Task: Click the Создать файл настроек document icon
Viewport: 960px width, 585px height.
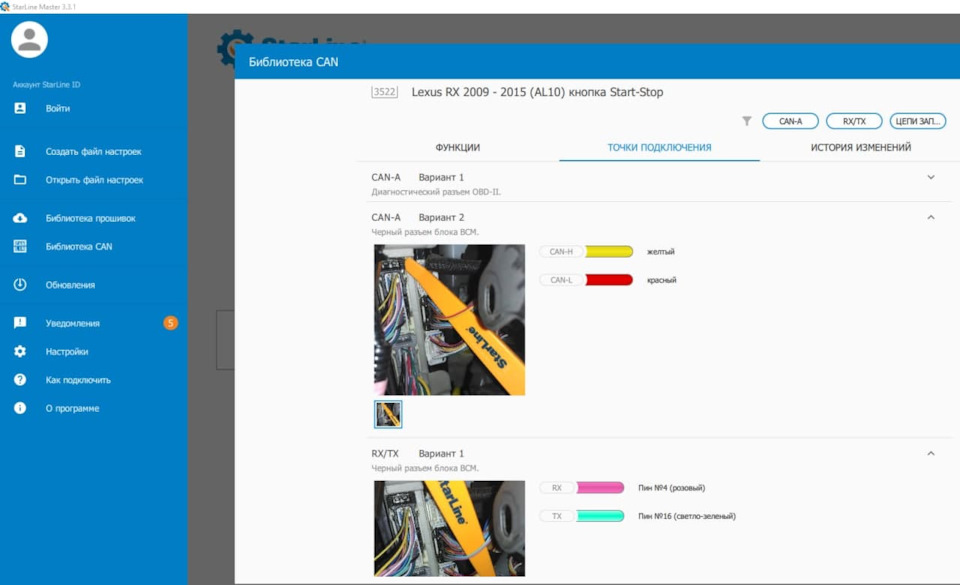Action: tap(20, 151)
